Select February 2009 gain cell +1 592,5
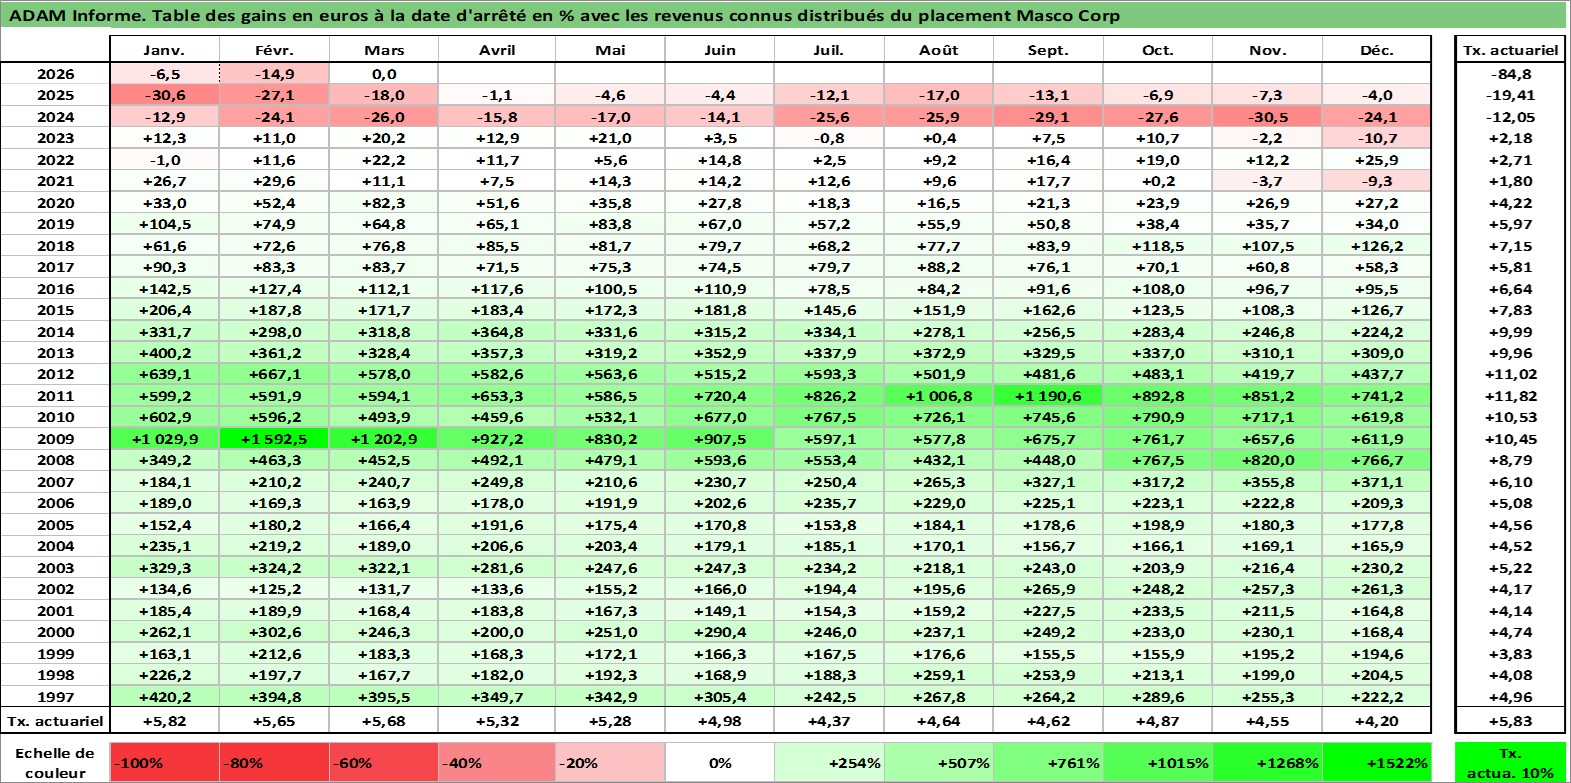1571x783 pixels. point(274,439)
